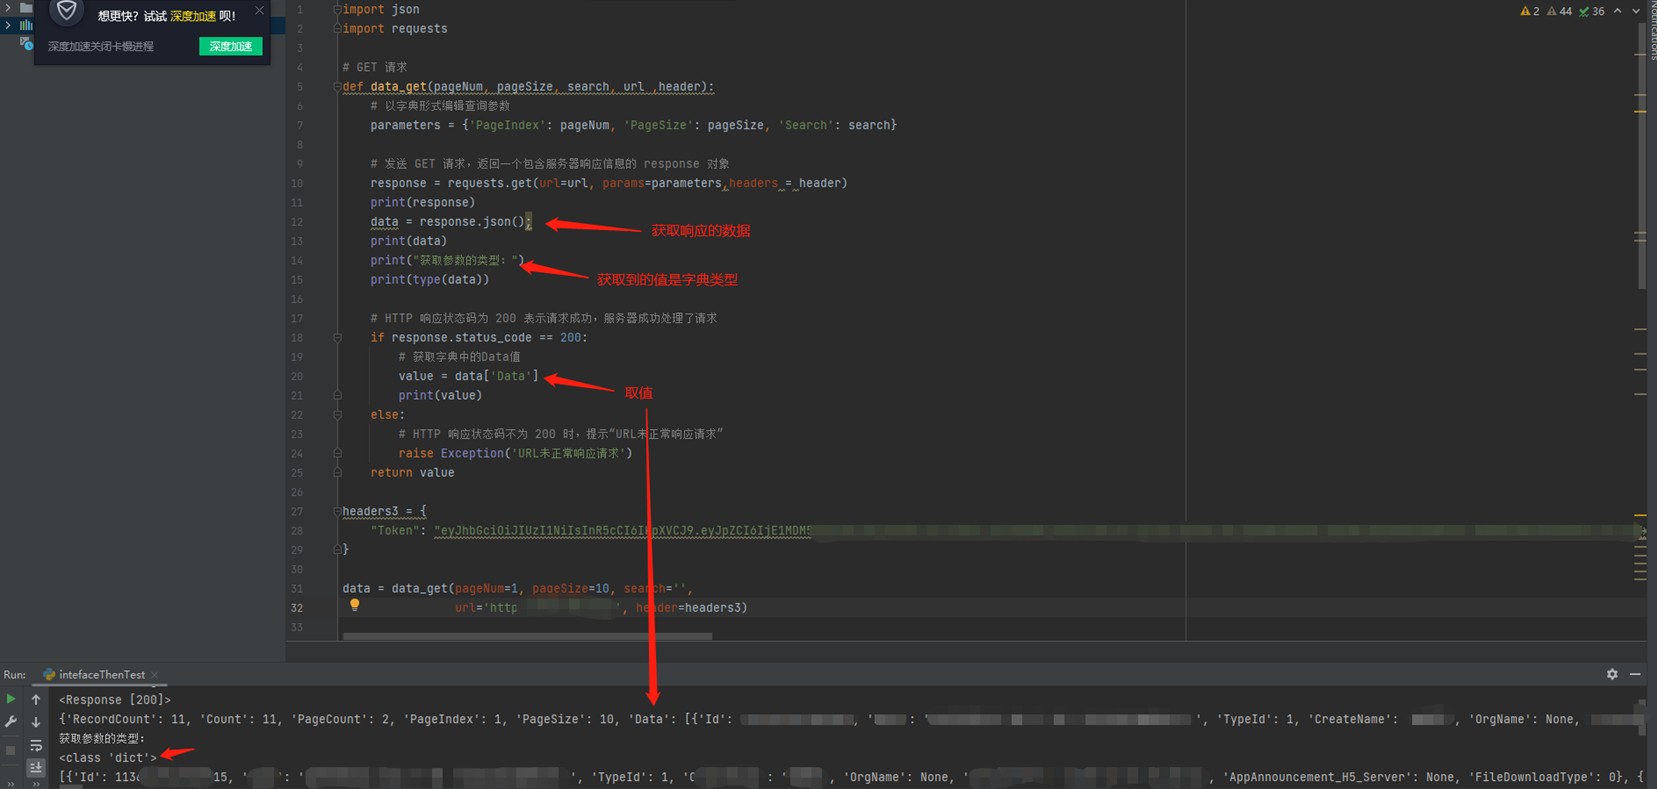Click the wrench icon in Run panel
Viewport: 1657px width, 789px height.
11,722
